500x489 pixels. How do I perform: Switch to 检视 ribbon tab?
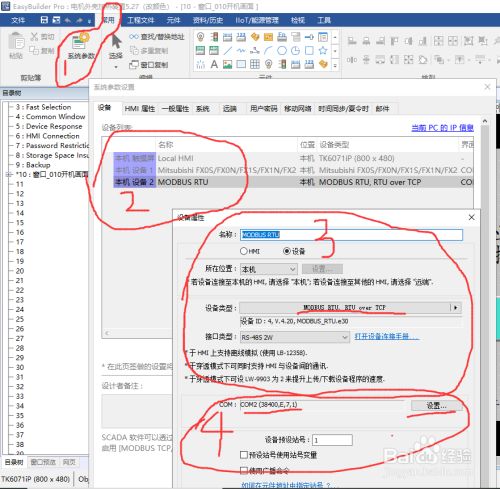(x=298, y=20)
